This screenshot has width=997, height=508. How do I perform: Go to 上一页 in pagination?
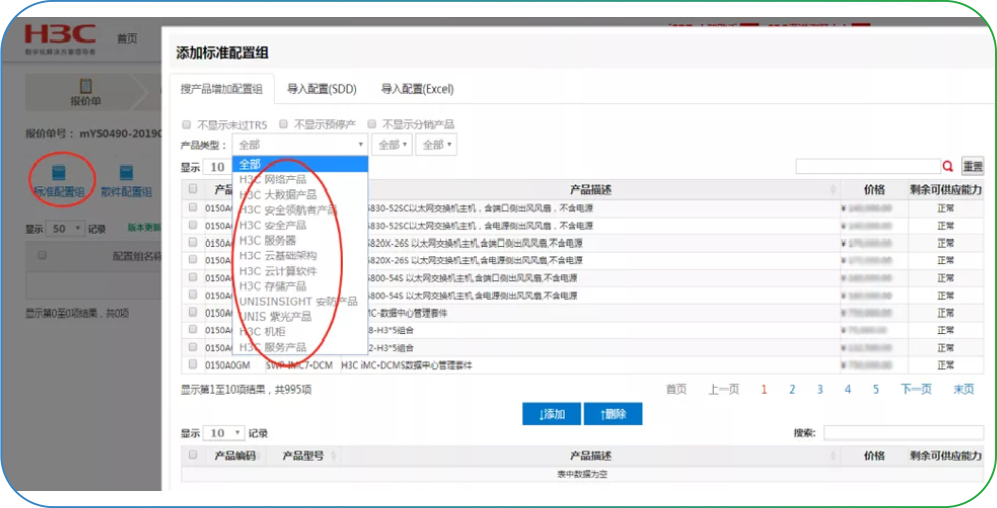pyautogui.click(x=724, y=390)
